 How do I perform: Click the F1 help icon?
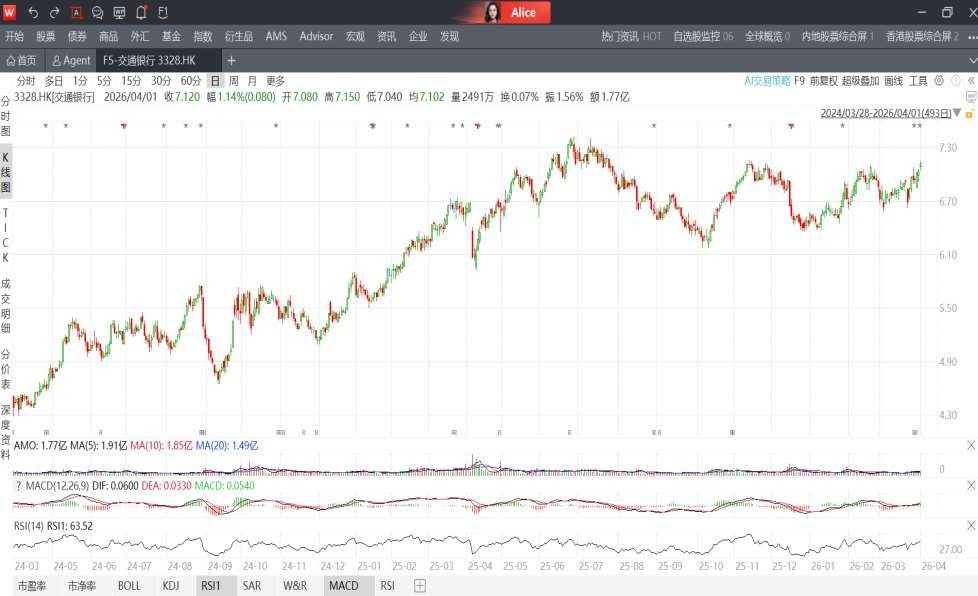point(162,13)
